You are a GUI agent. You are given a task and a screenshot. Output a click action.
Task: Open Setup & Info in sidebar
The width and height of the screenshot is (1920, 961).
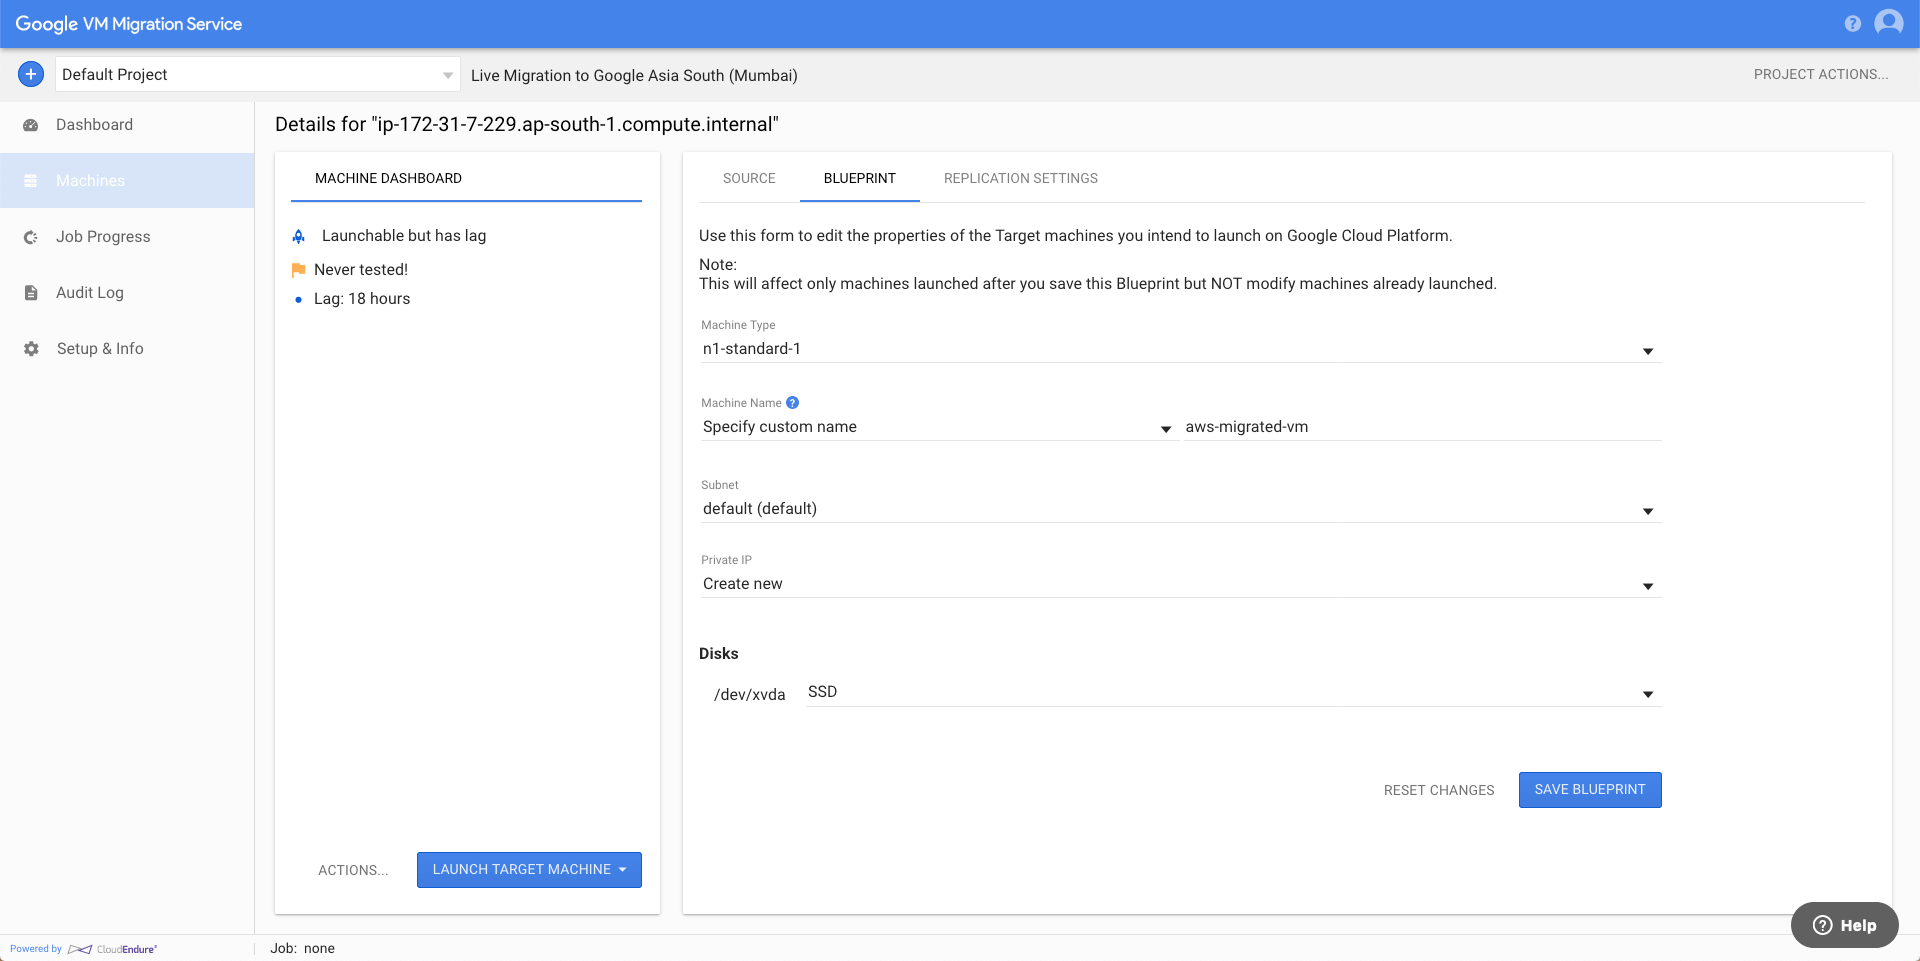[127, 349]
